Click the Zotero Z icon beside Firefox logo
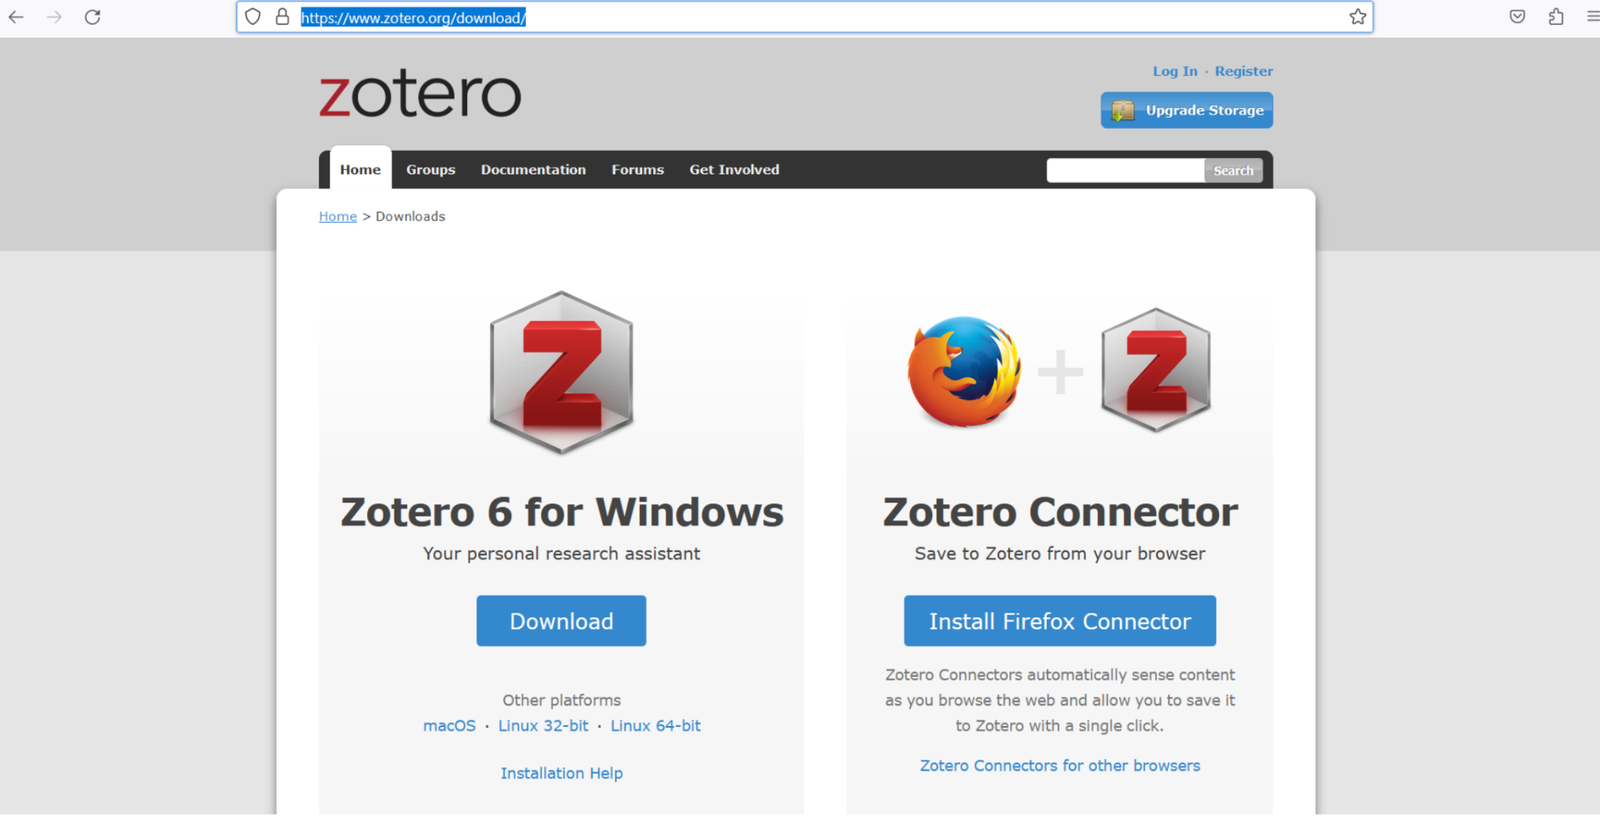1600x816 pixels. (1156, 370)
